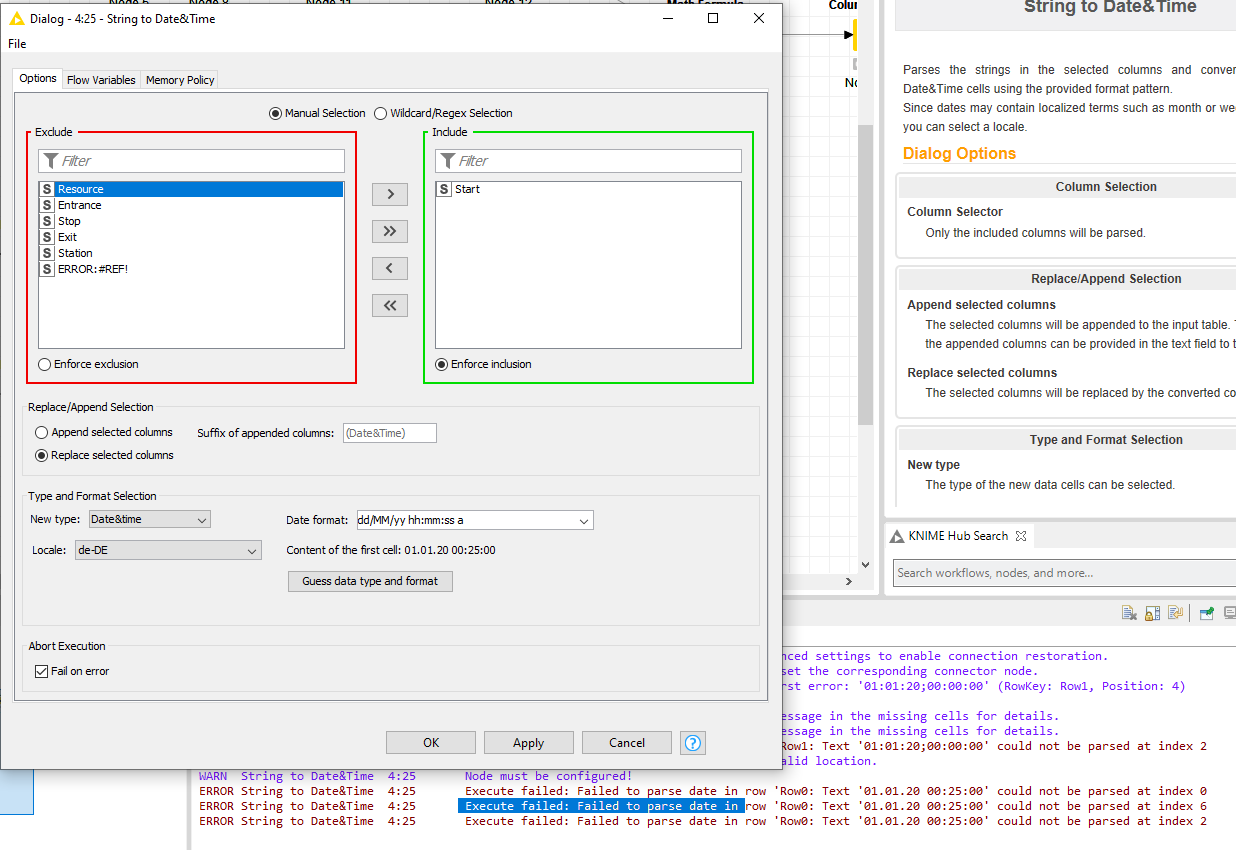The height and width of the screenshot is (850, 1236).
Task: Open the New type dropdown
Action: (149, 520)
